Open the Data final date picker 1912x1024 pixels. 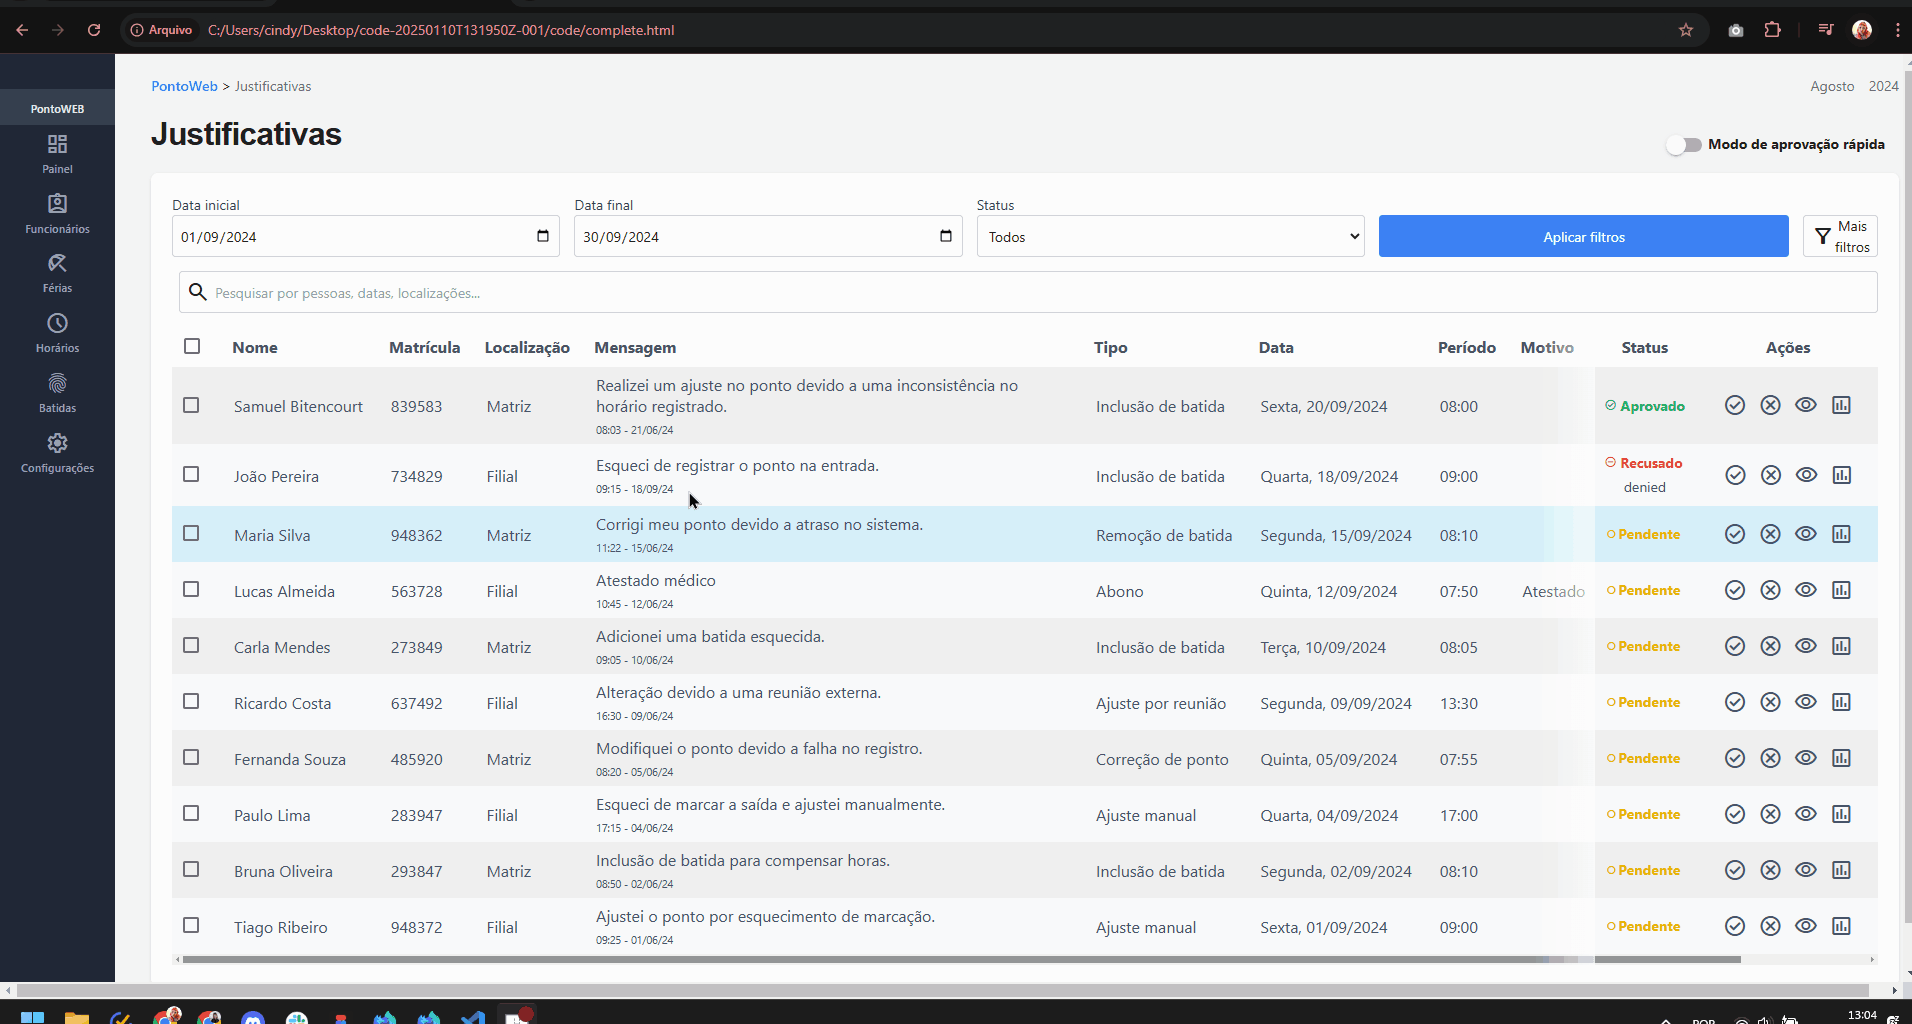(944, 236)
